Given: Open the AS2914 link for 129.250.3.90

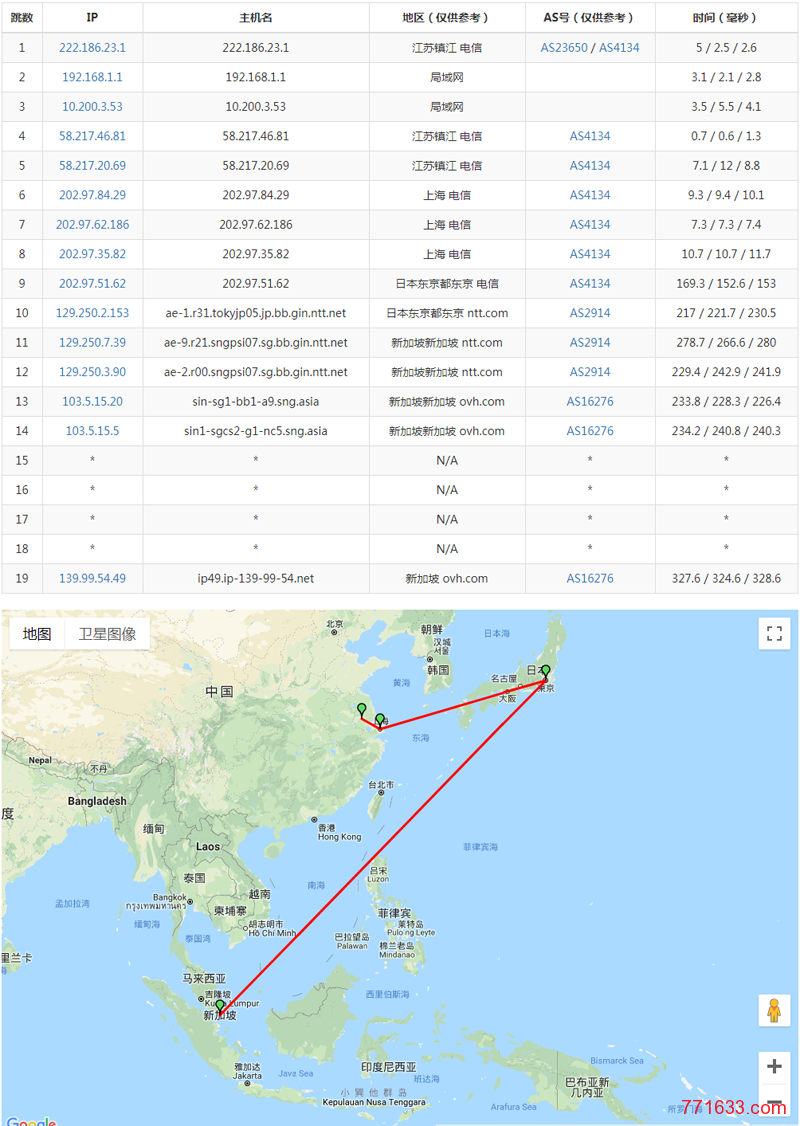Looking at the screenshot, I should (590, 372).
